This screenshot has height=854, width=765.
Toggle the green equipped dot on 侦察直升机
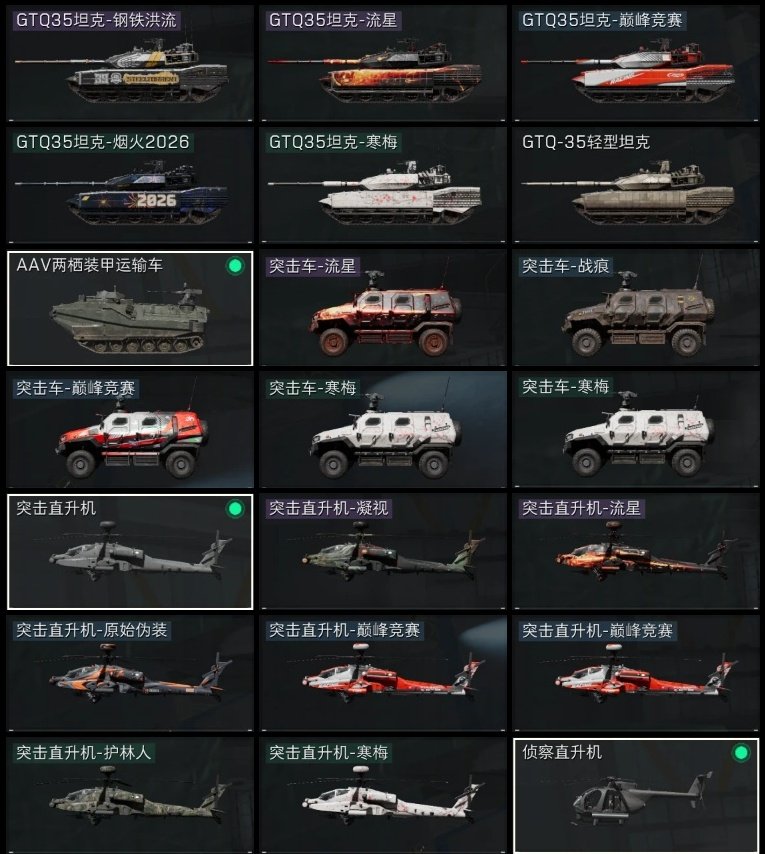[741, 753]
